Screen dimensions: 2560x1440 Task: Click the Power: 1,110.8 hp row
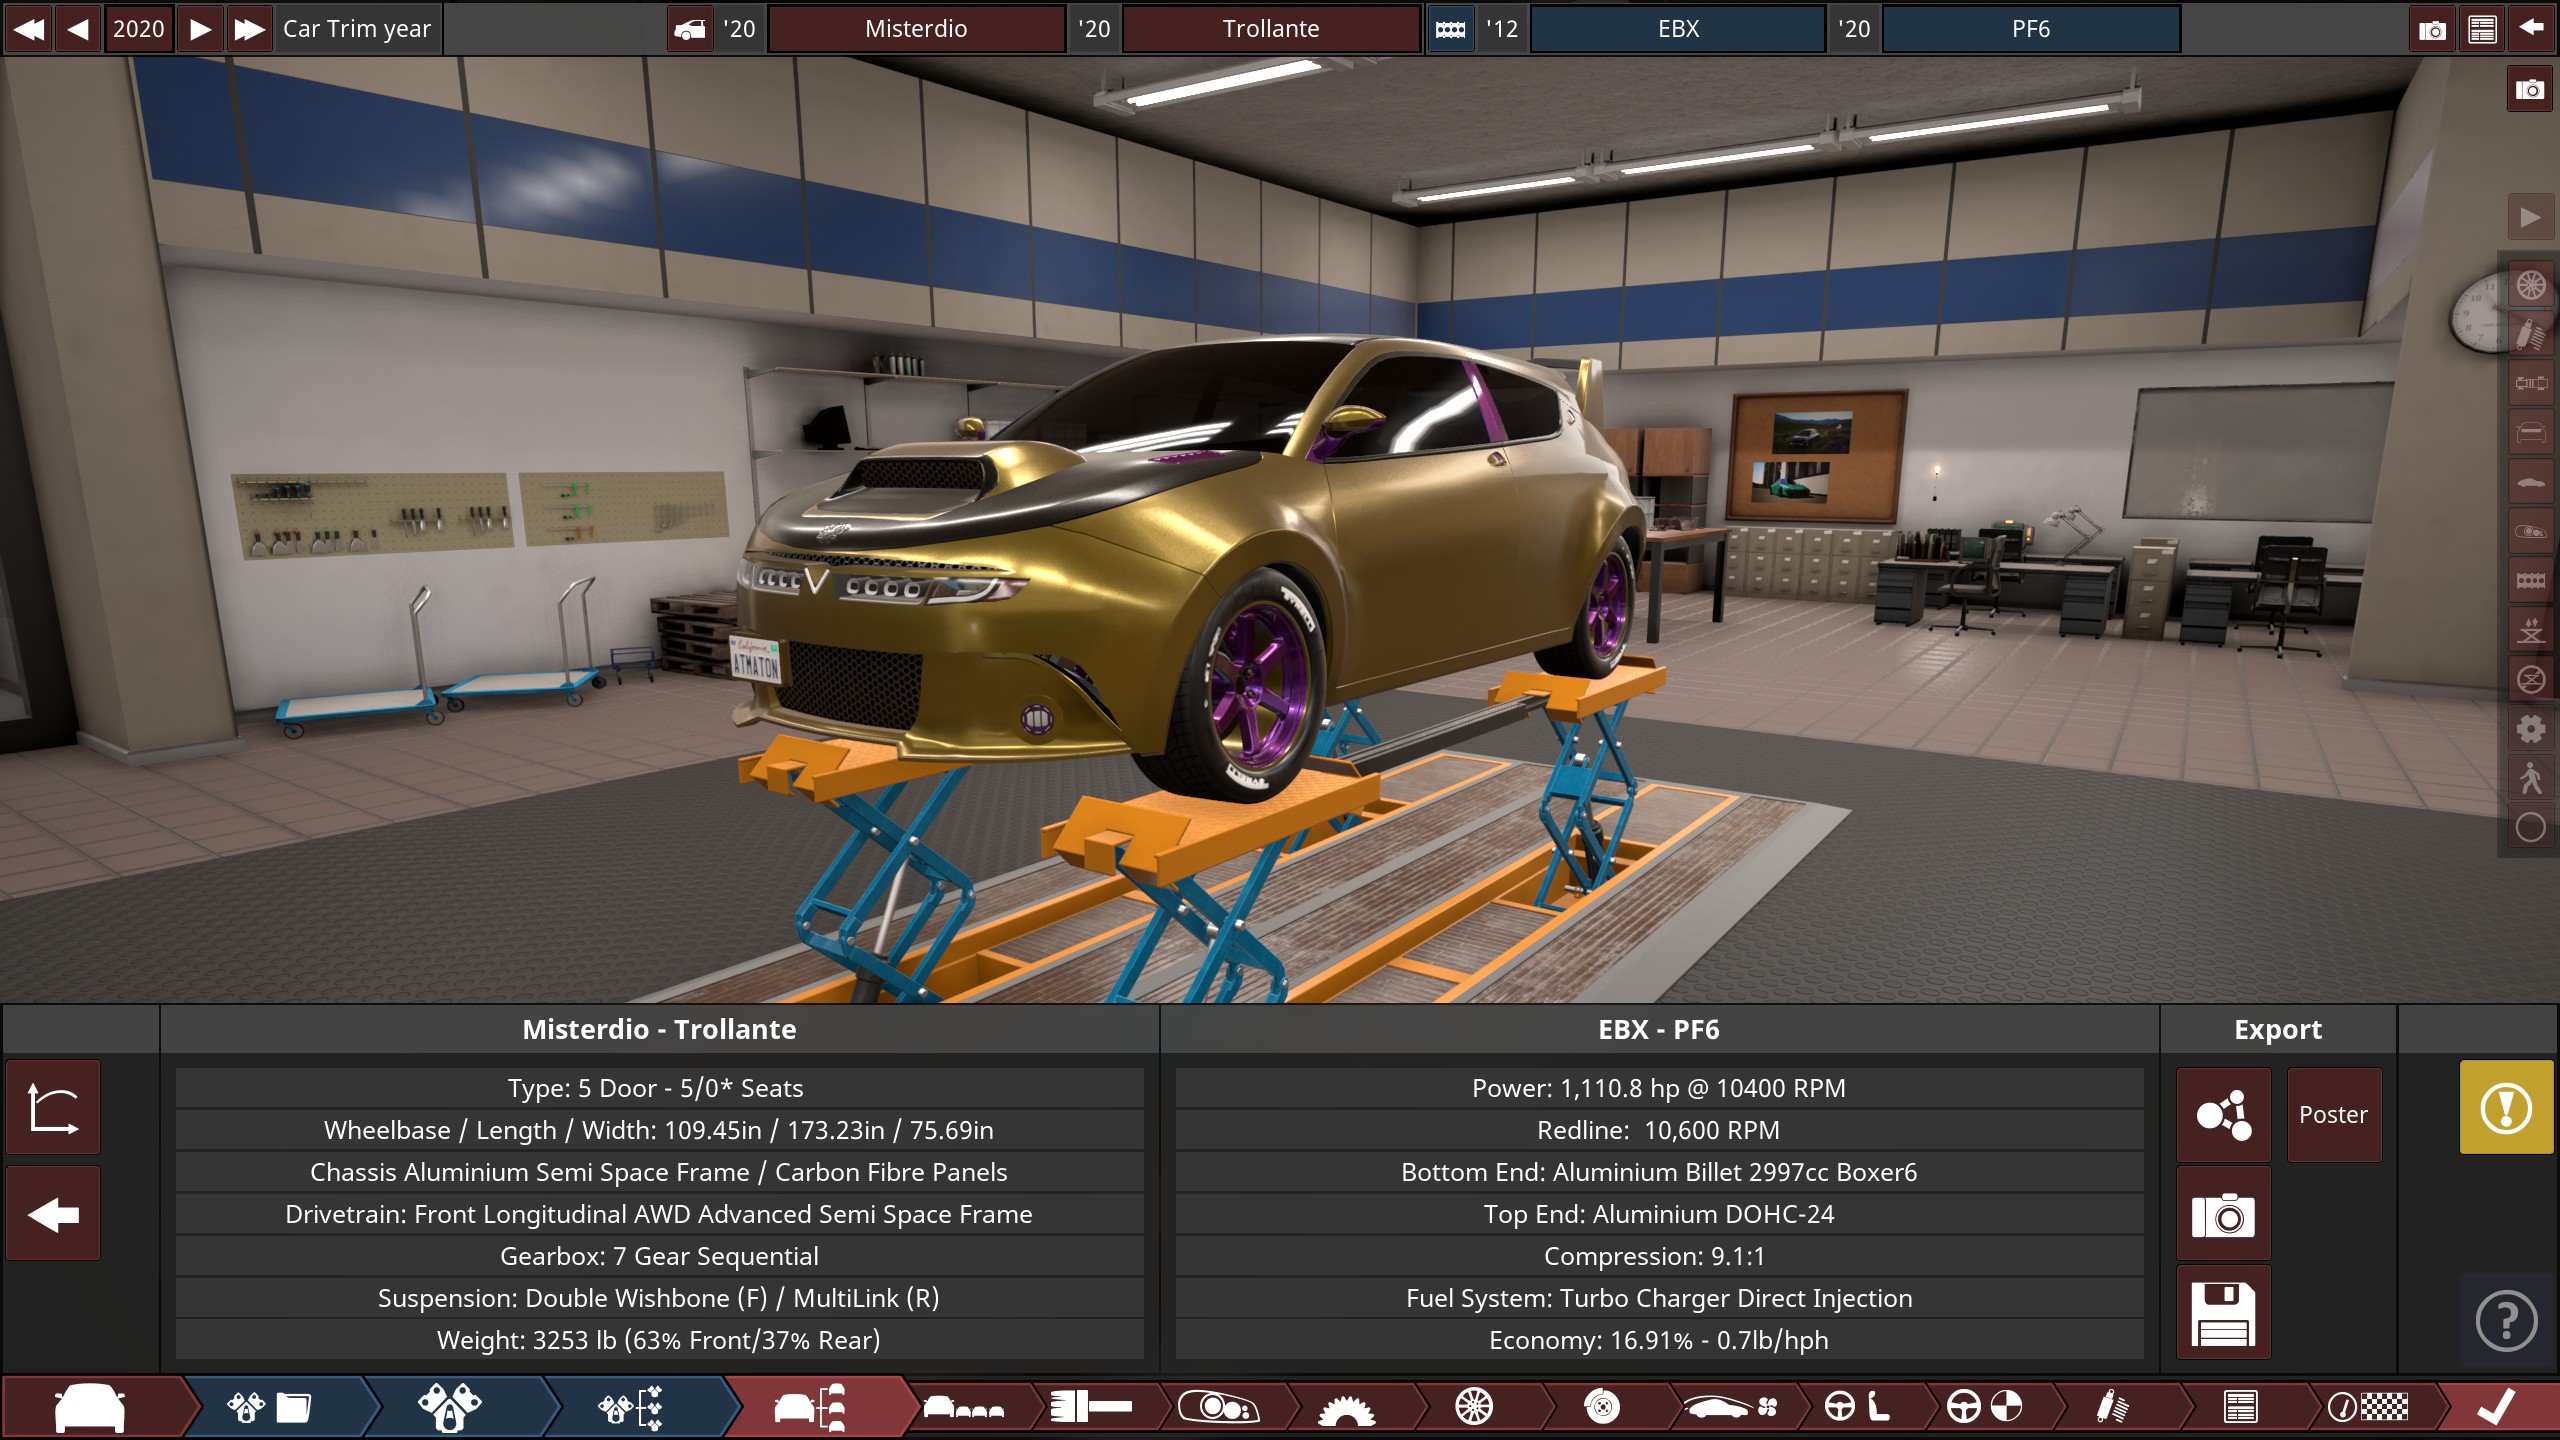(x=1659, y=1088)
